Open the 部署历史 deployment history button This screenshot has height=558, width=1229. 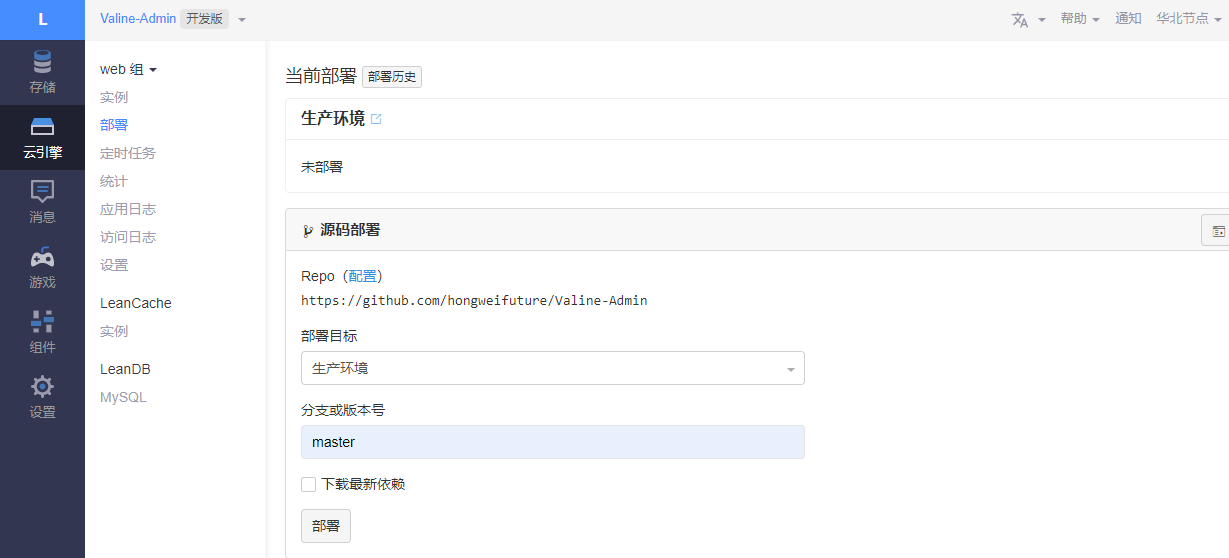392,77
